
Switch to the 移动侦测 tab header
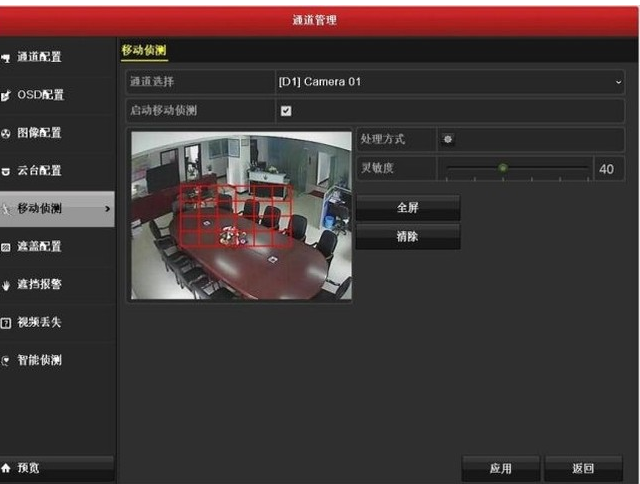click(146, 49)
